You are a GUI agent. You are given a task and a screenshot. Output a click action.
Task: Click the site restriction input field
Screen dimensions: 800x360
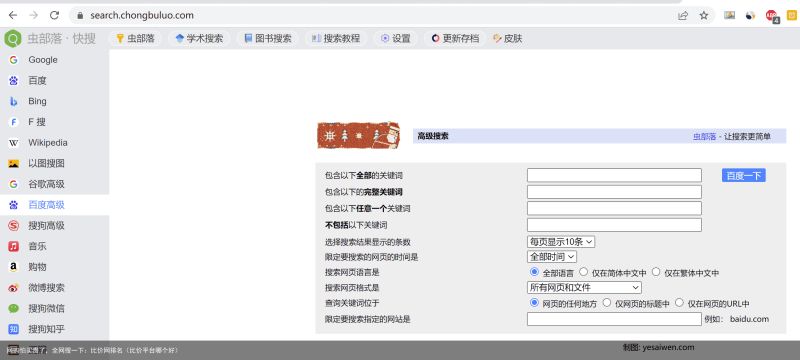pos(614,319)
